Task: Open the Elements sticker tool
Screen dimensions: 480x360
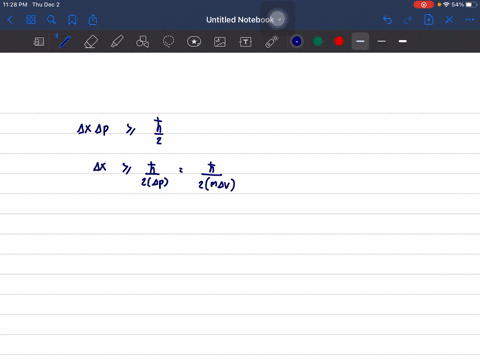Action: pyautogui.click(x=194, y=42)
